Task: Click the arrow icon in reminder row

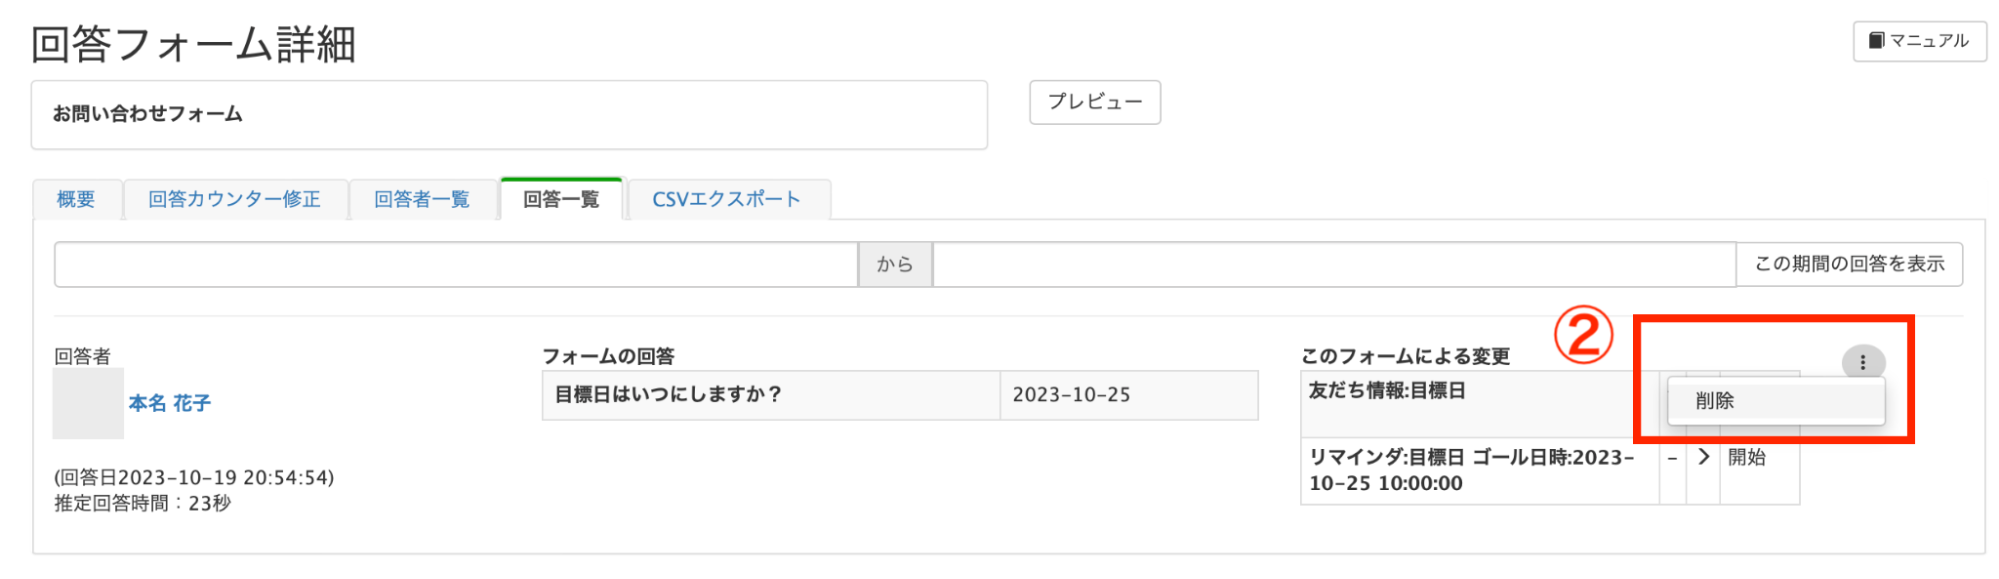Action: 1703,457
